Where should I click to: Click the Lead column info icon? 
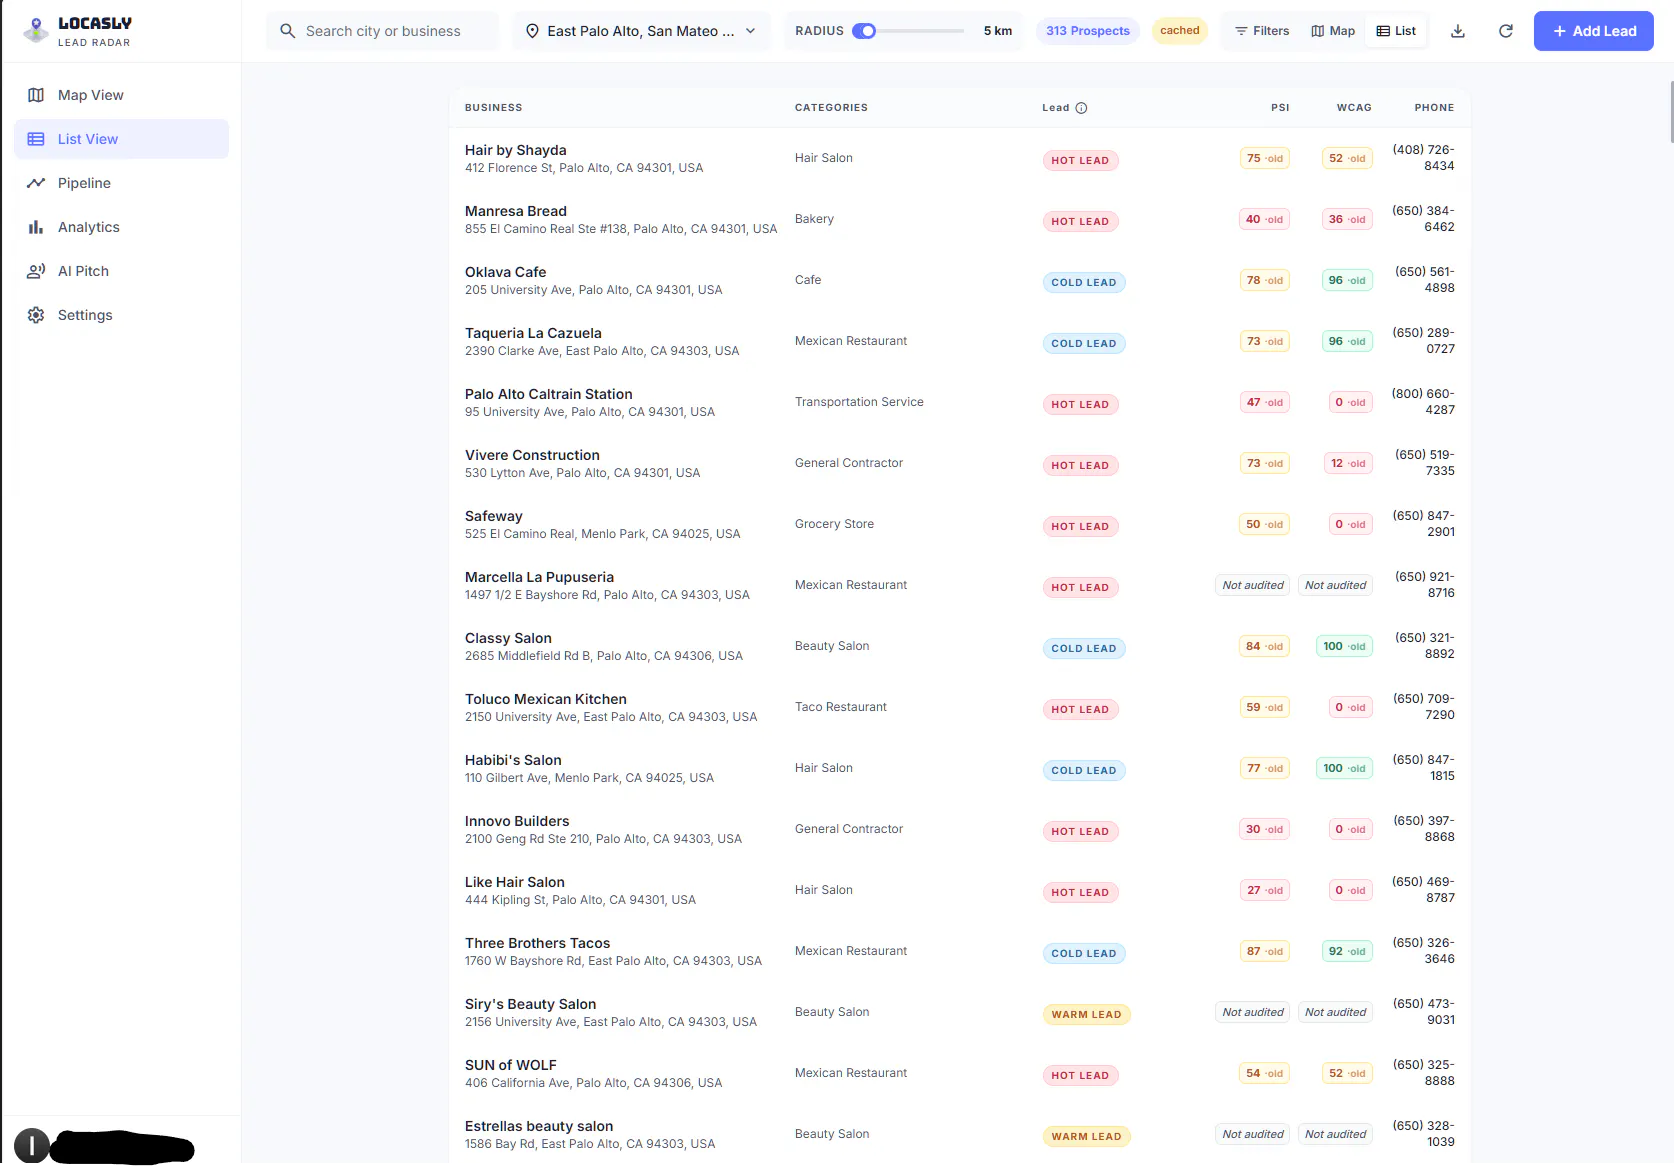pos(1081,108)
